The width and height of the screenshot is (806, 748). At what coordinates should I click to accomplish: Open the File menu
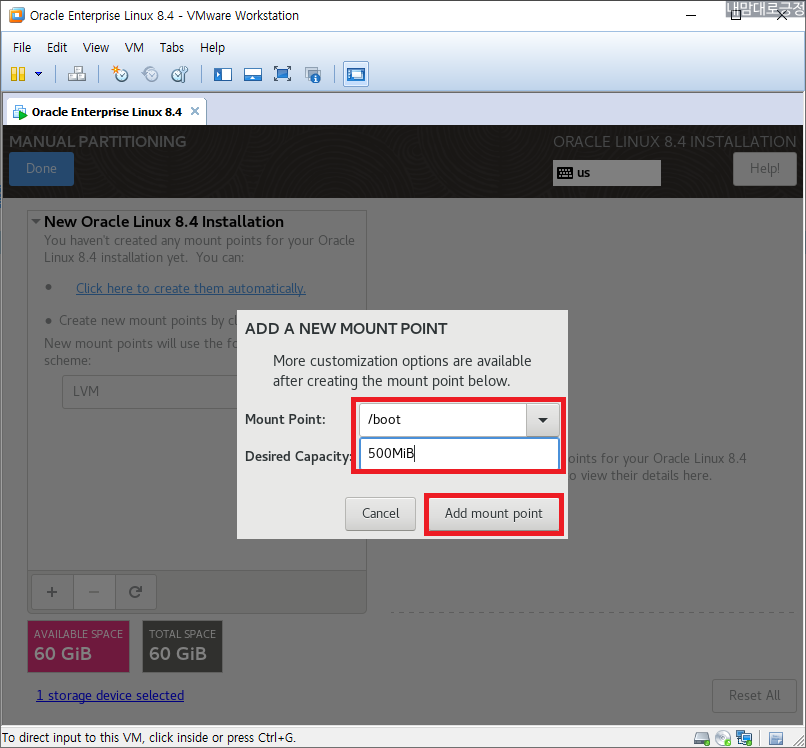click(x=22, y=47)
